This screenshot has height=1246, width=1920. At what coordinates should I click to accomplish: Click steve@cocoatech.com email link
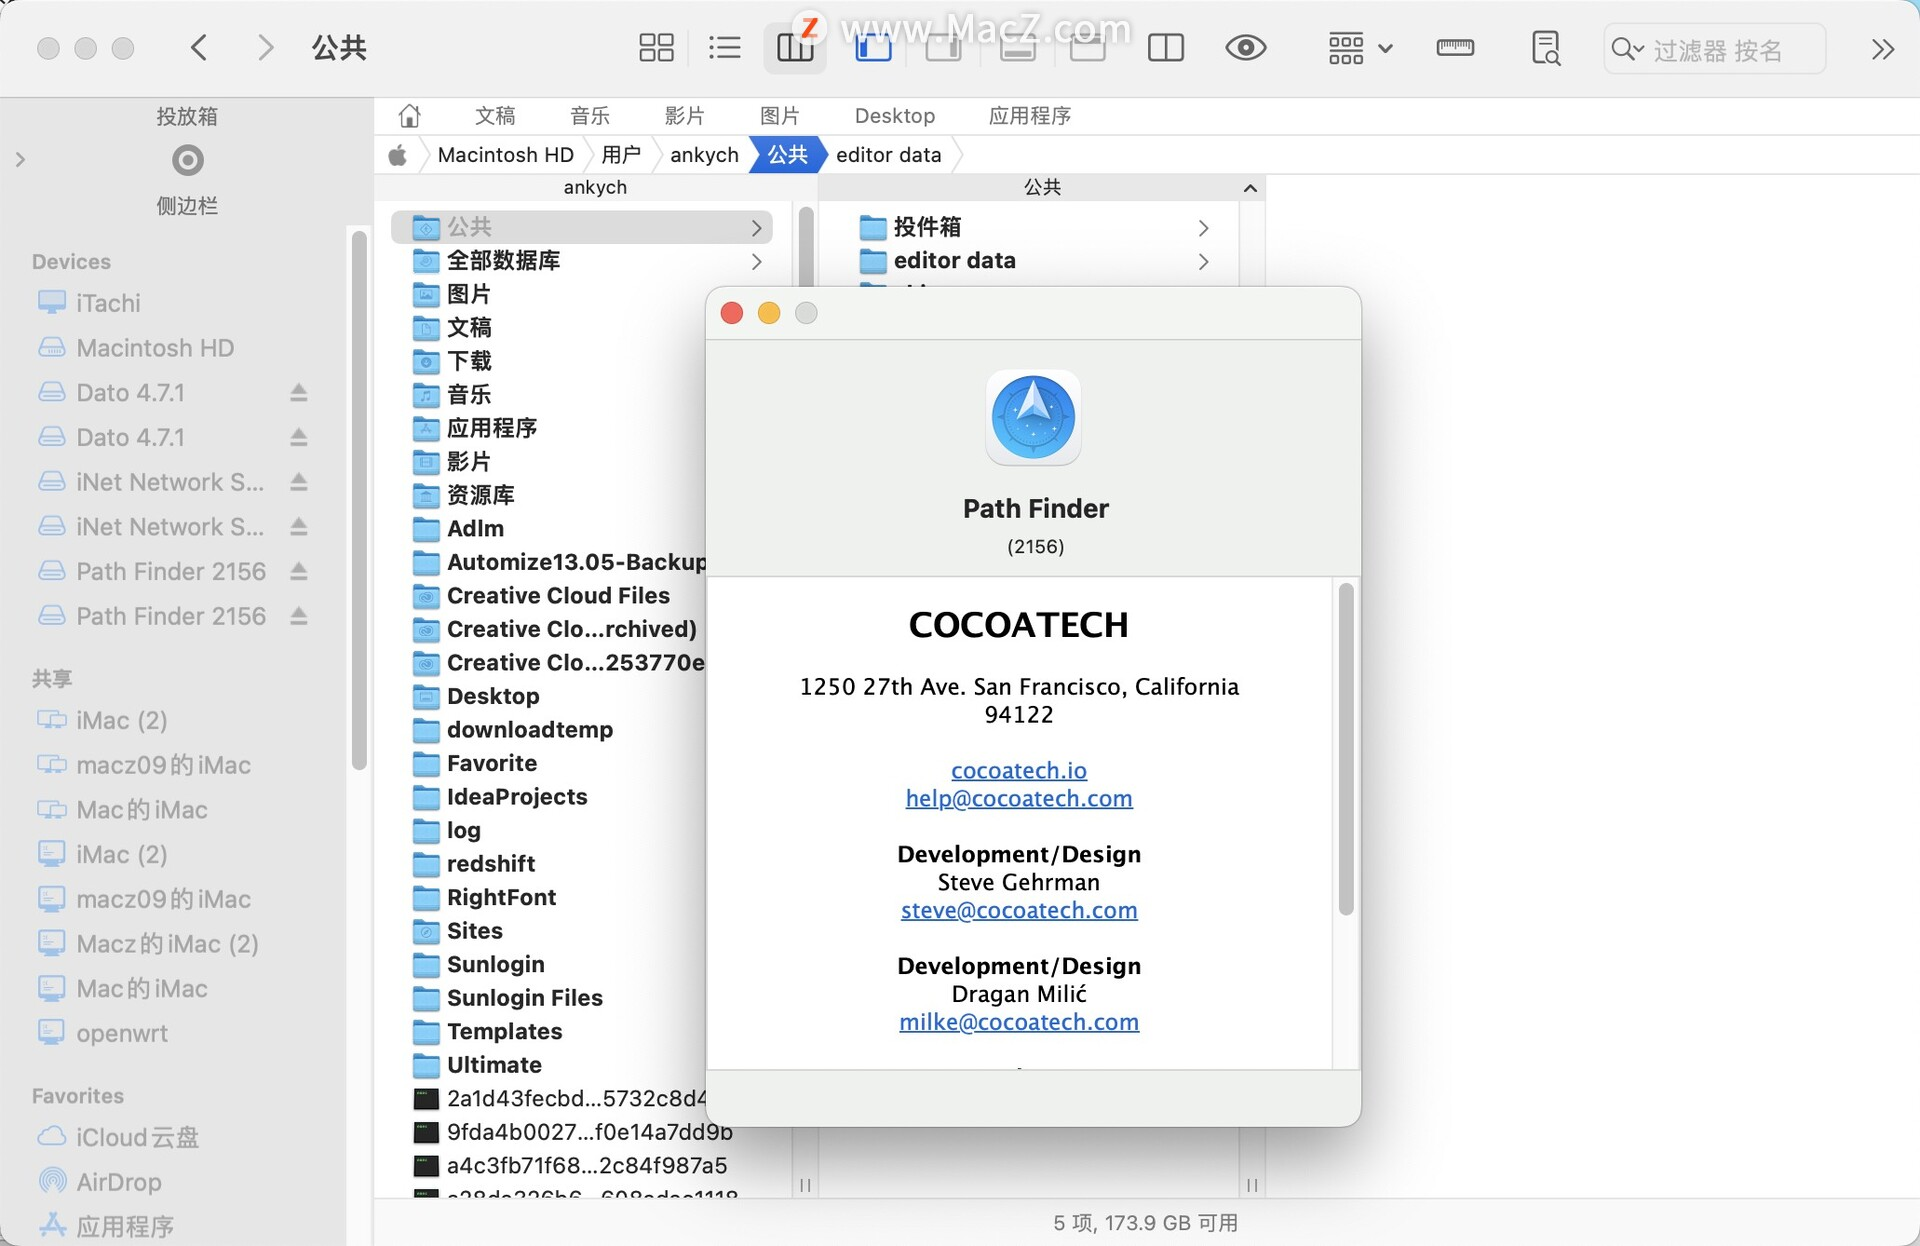pos(1019,910)
